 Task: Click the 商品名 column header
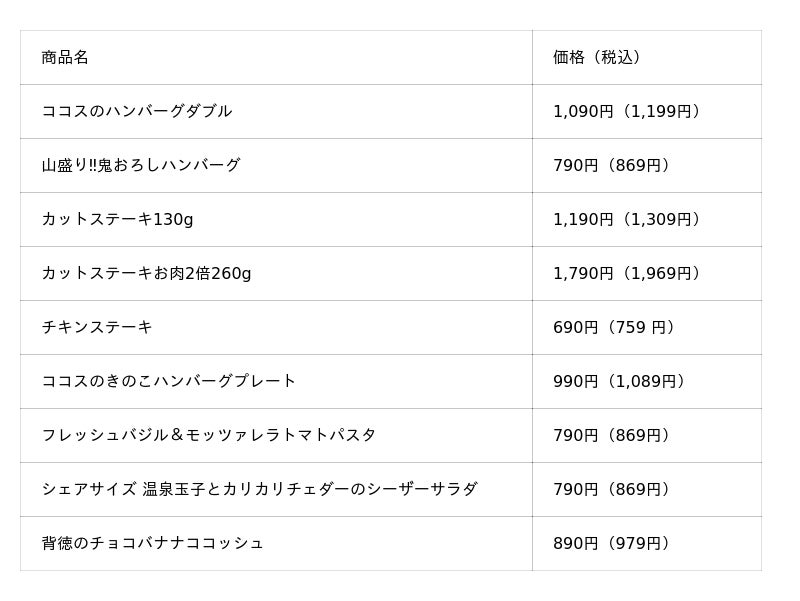65,57
